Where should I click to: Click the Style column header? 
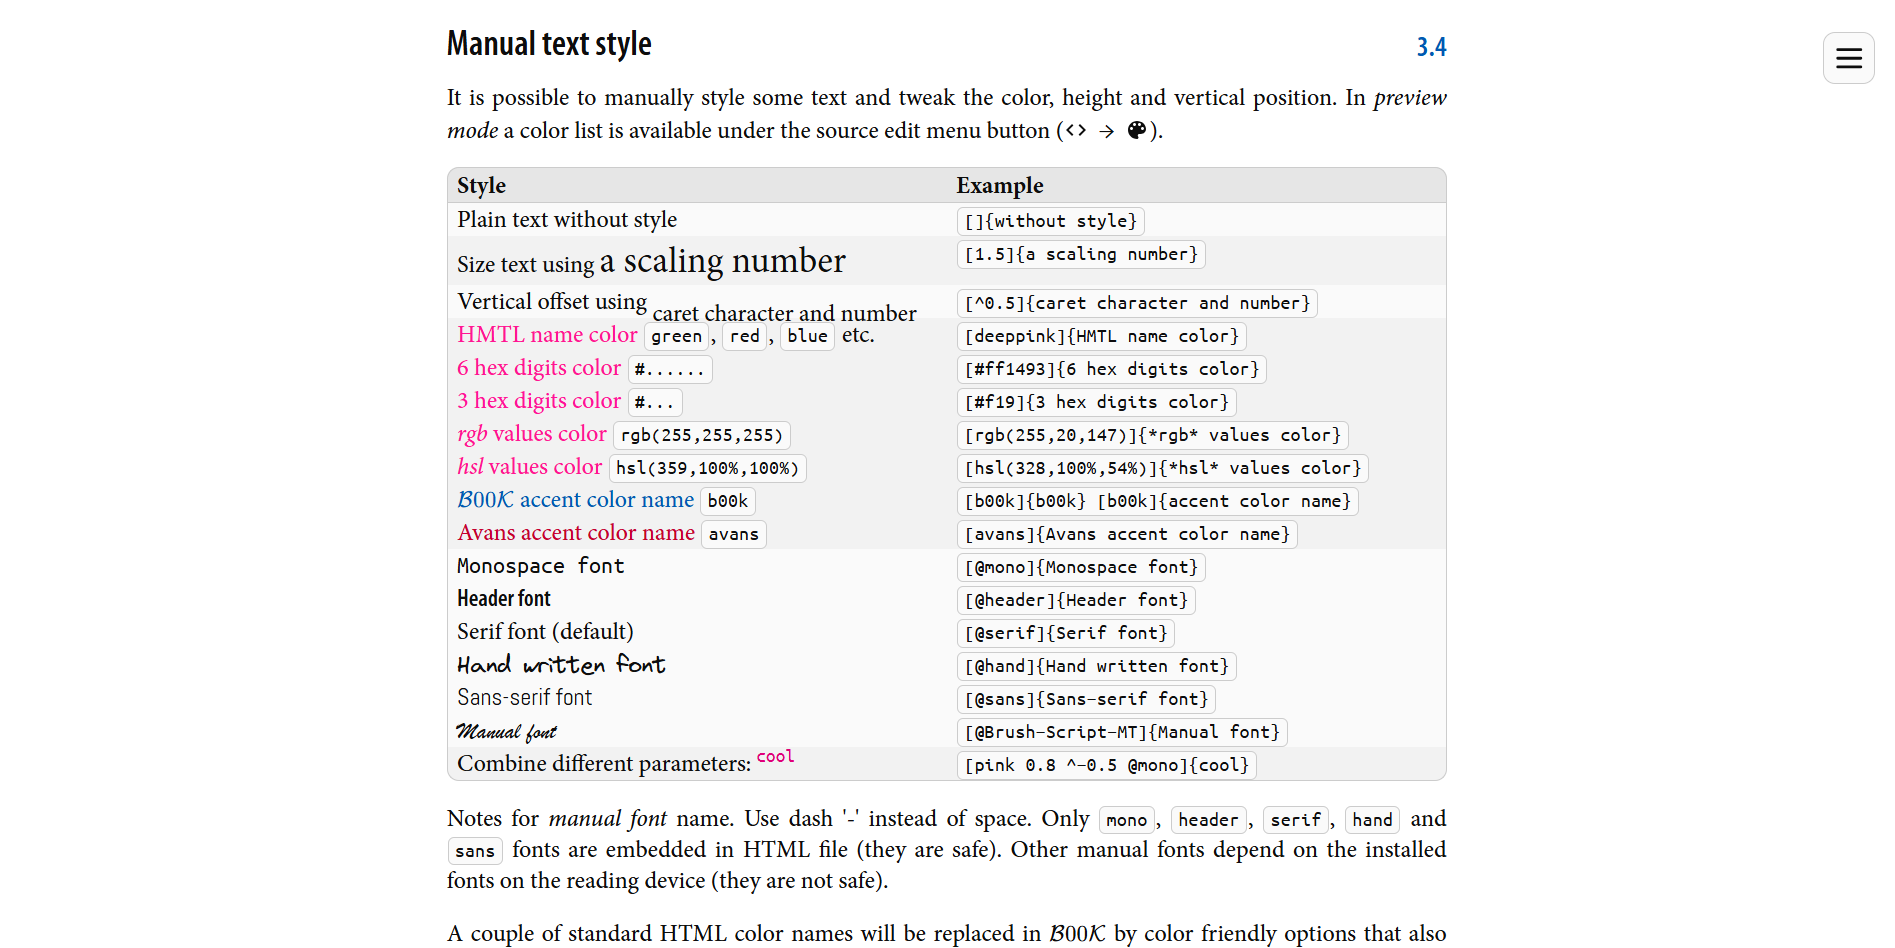pyautogui.click(x=482, y=186)
